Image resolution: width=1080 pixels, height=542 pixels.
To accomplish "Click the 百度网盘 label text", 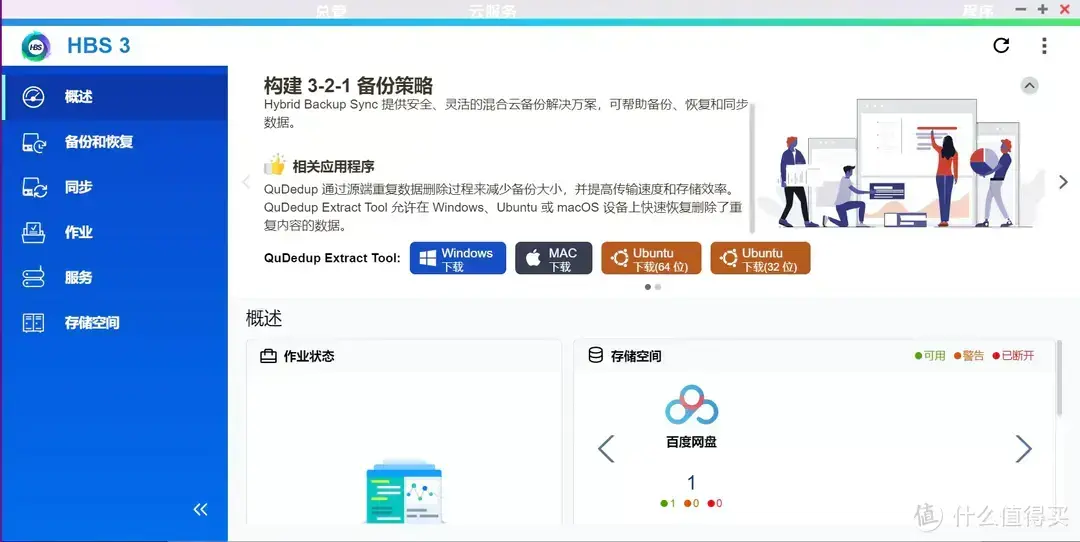I will tap(692, 442).
